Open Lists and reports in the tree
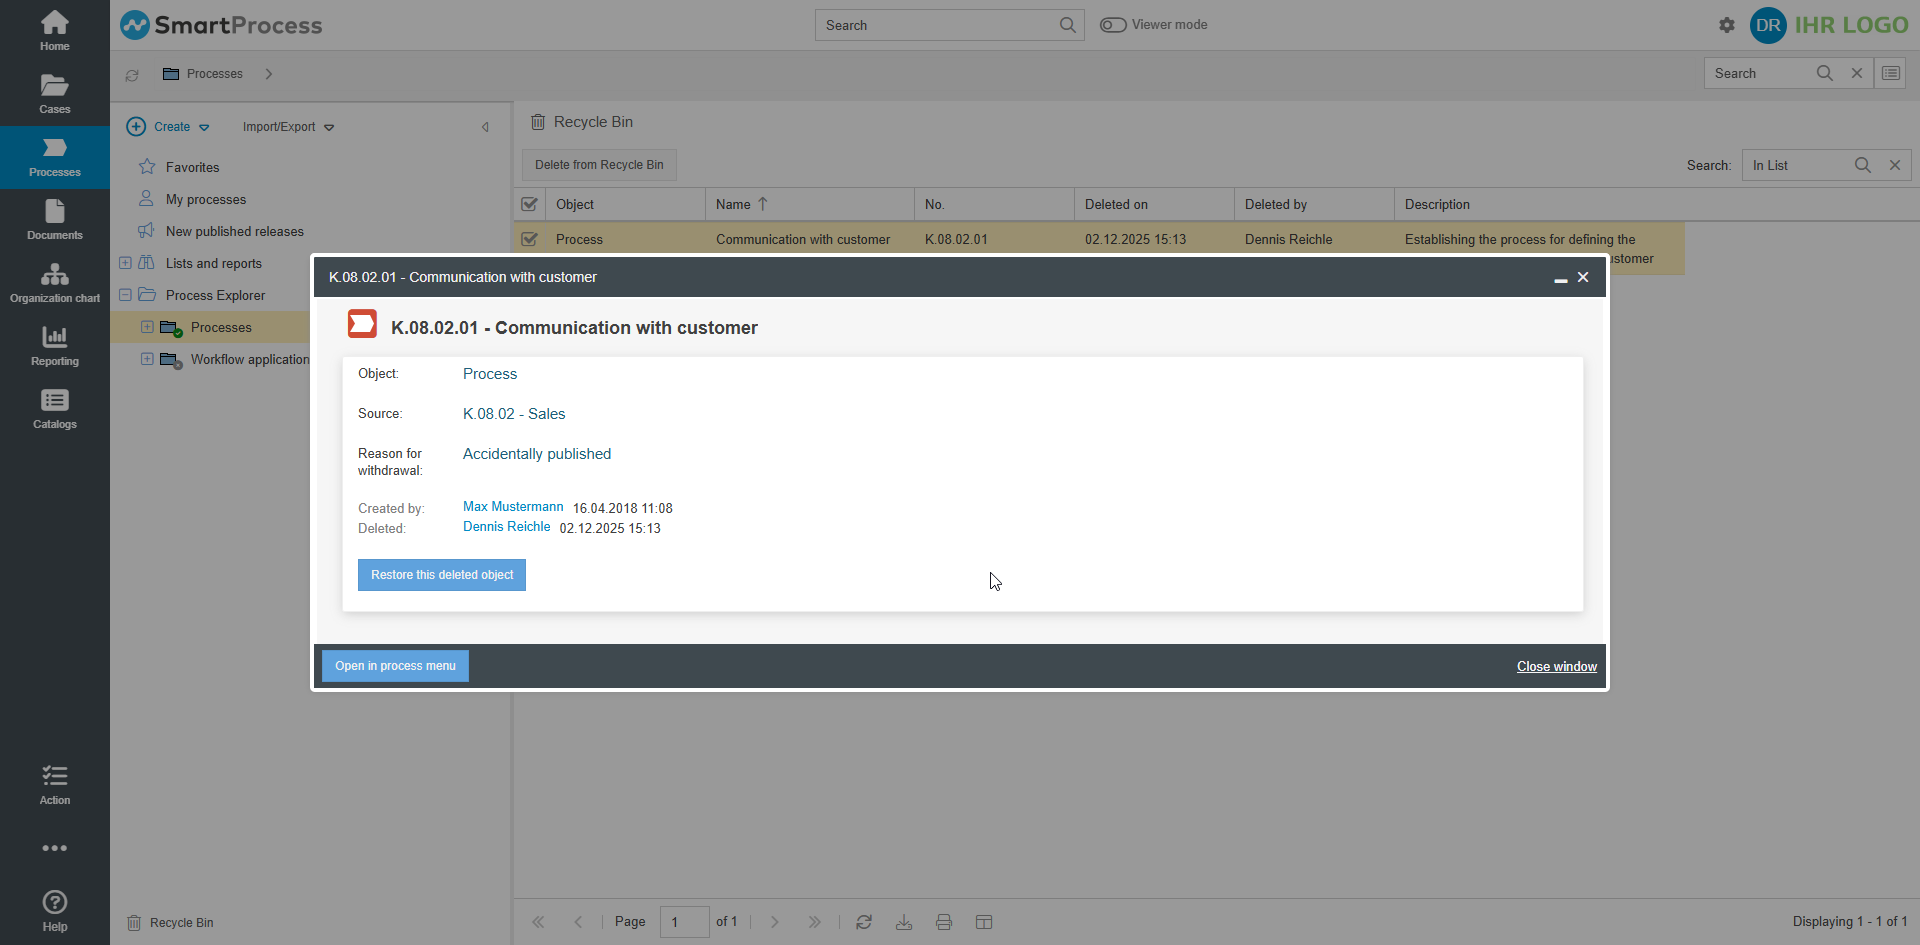Screen dimensions: 1920x945 [214, 263]
